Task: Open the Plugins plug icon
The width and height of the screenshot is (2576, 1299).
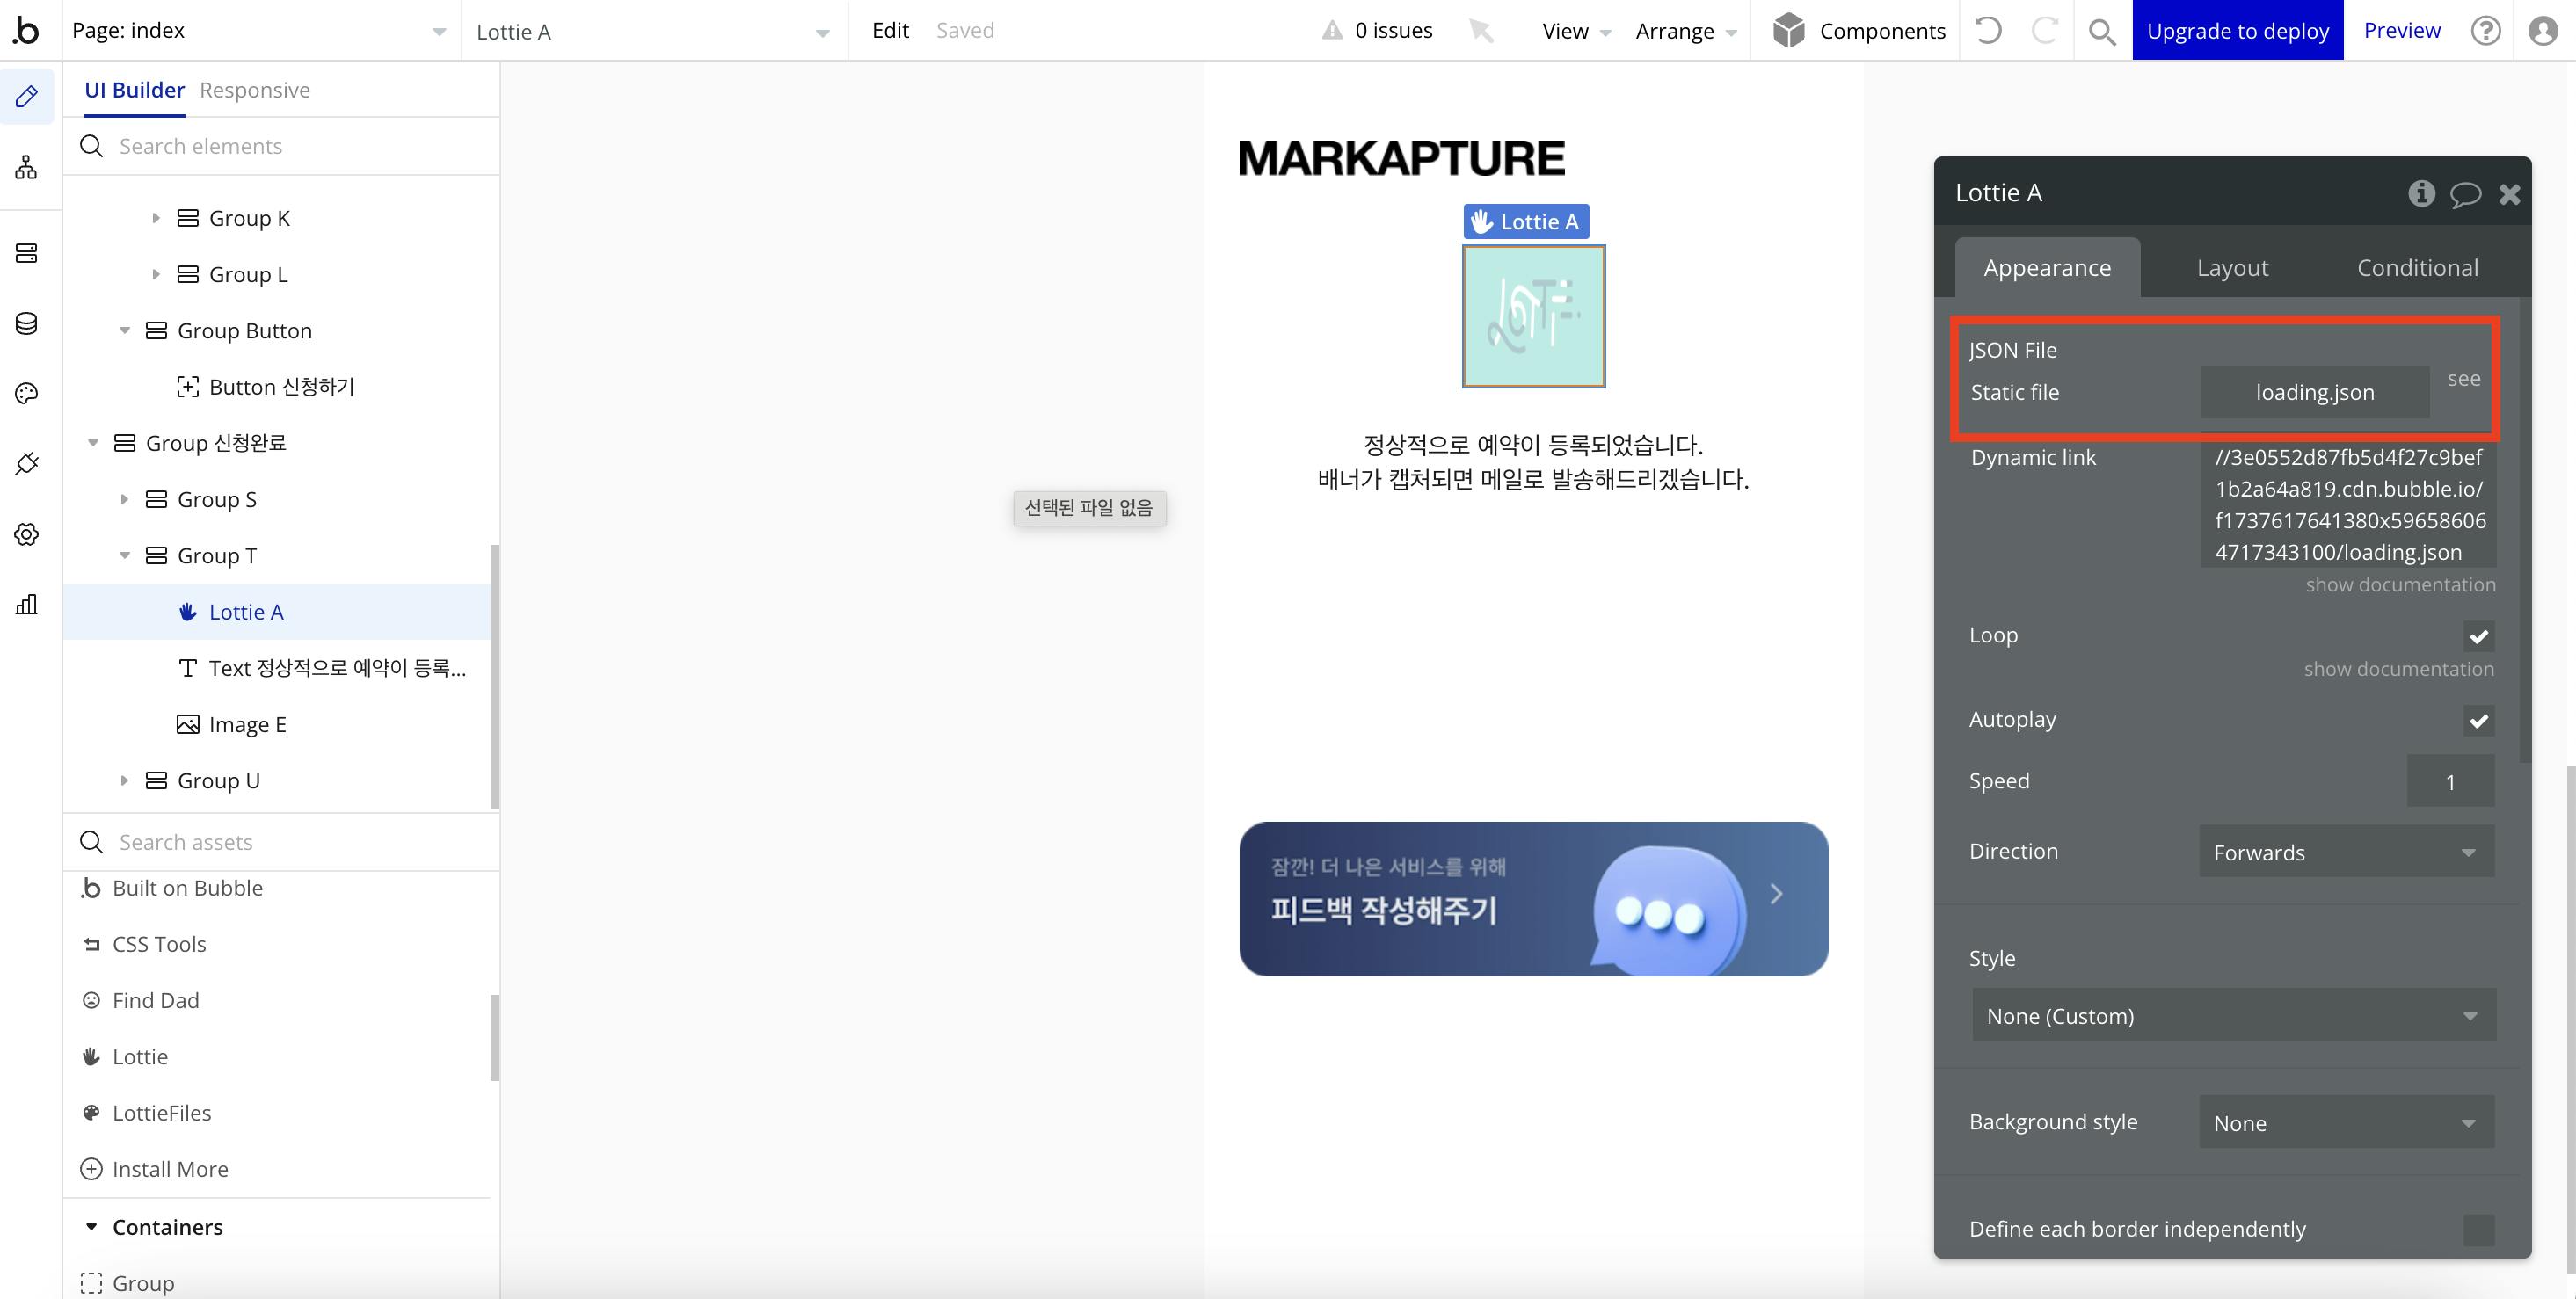Action: tap(27, 463)
